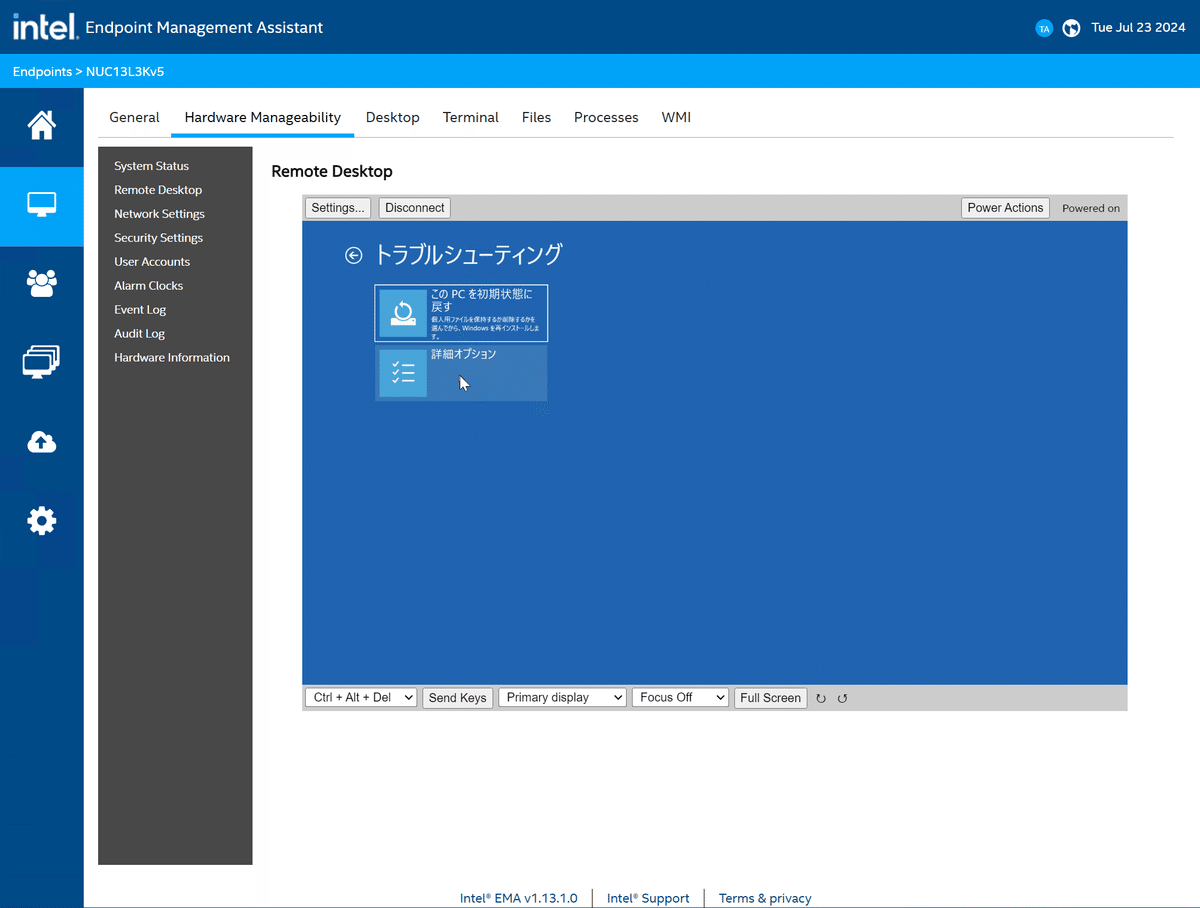Open the Ctrl + Alt + Del key dropdown
The width and height of the screenshot is (1200, 908).
pyautogui.click(x=361, y=698)
